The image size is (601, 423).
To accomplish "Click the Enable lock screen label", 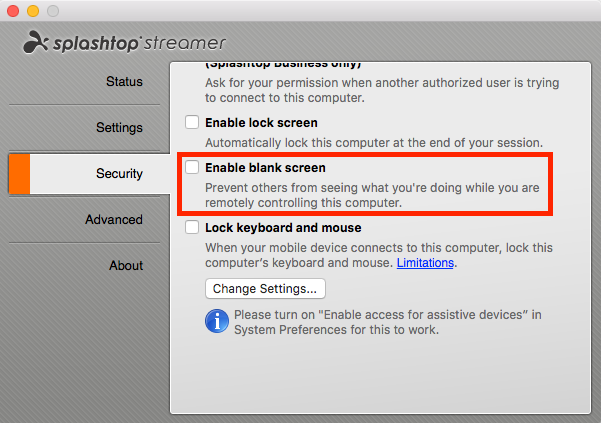I will tap(261, 123).
